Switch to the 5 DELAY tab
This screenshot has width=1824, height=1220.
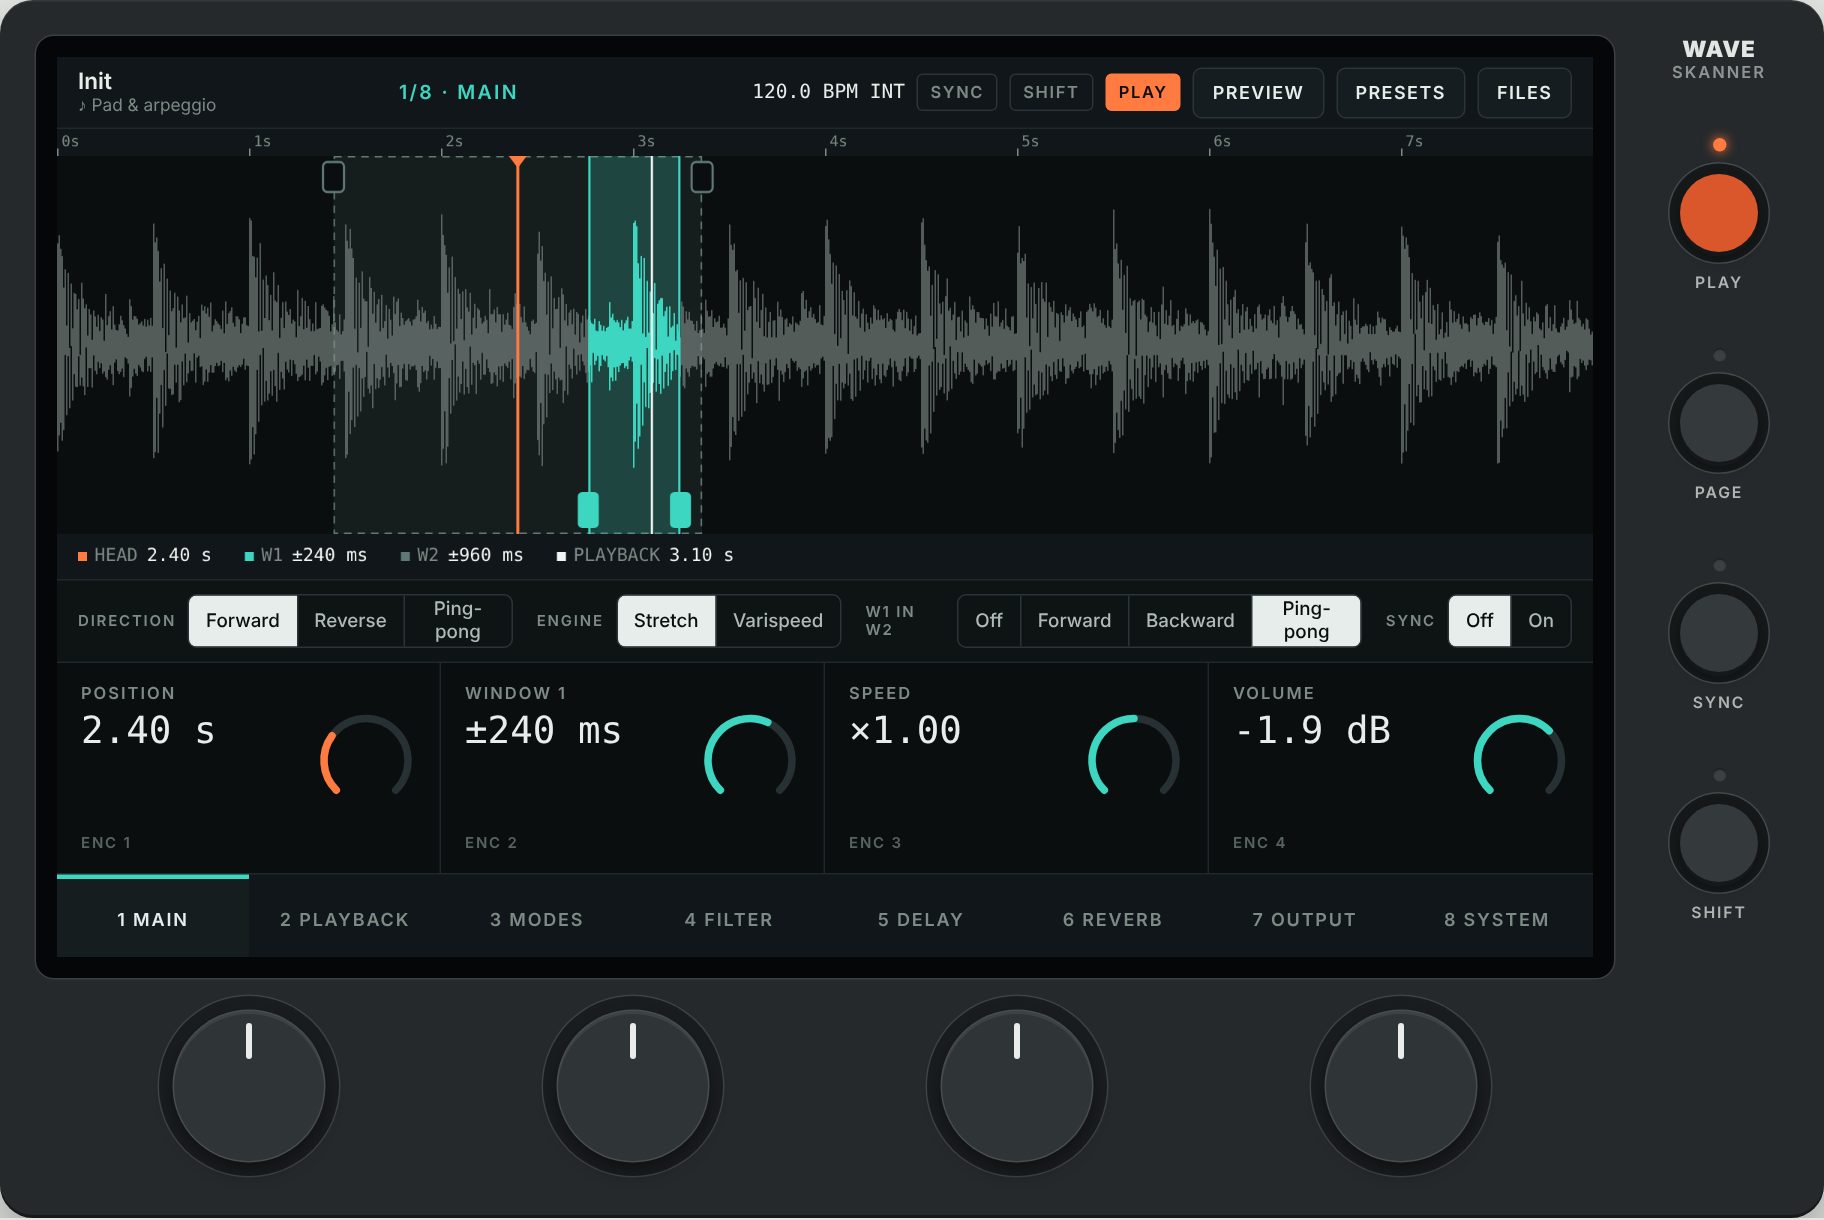(921, 918)
